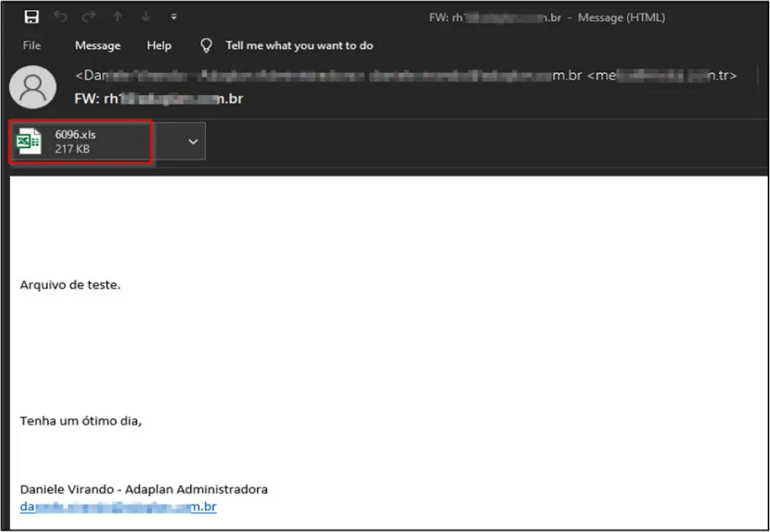Open the 6096.xls attachment
The height and width of the screenshot is (532, 770).
click(81, 141)
